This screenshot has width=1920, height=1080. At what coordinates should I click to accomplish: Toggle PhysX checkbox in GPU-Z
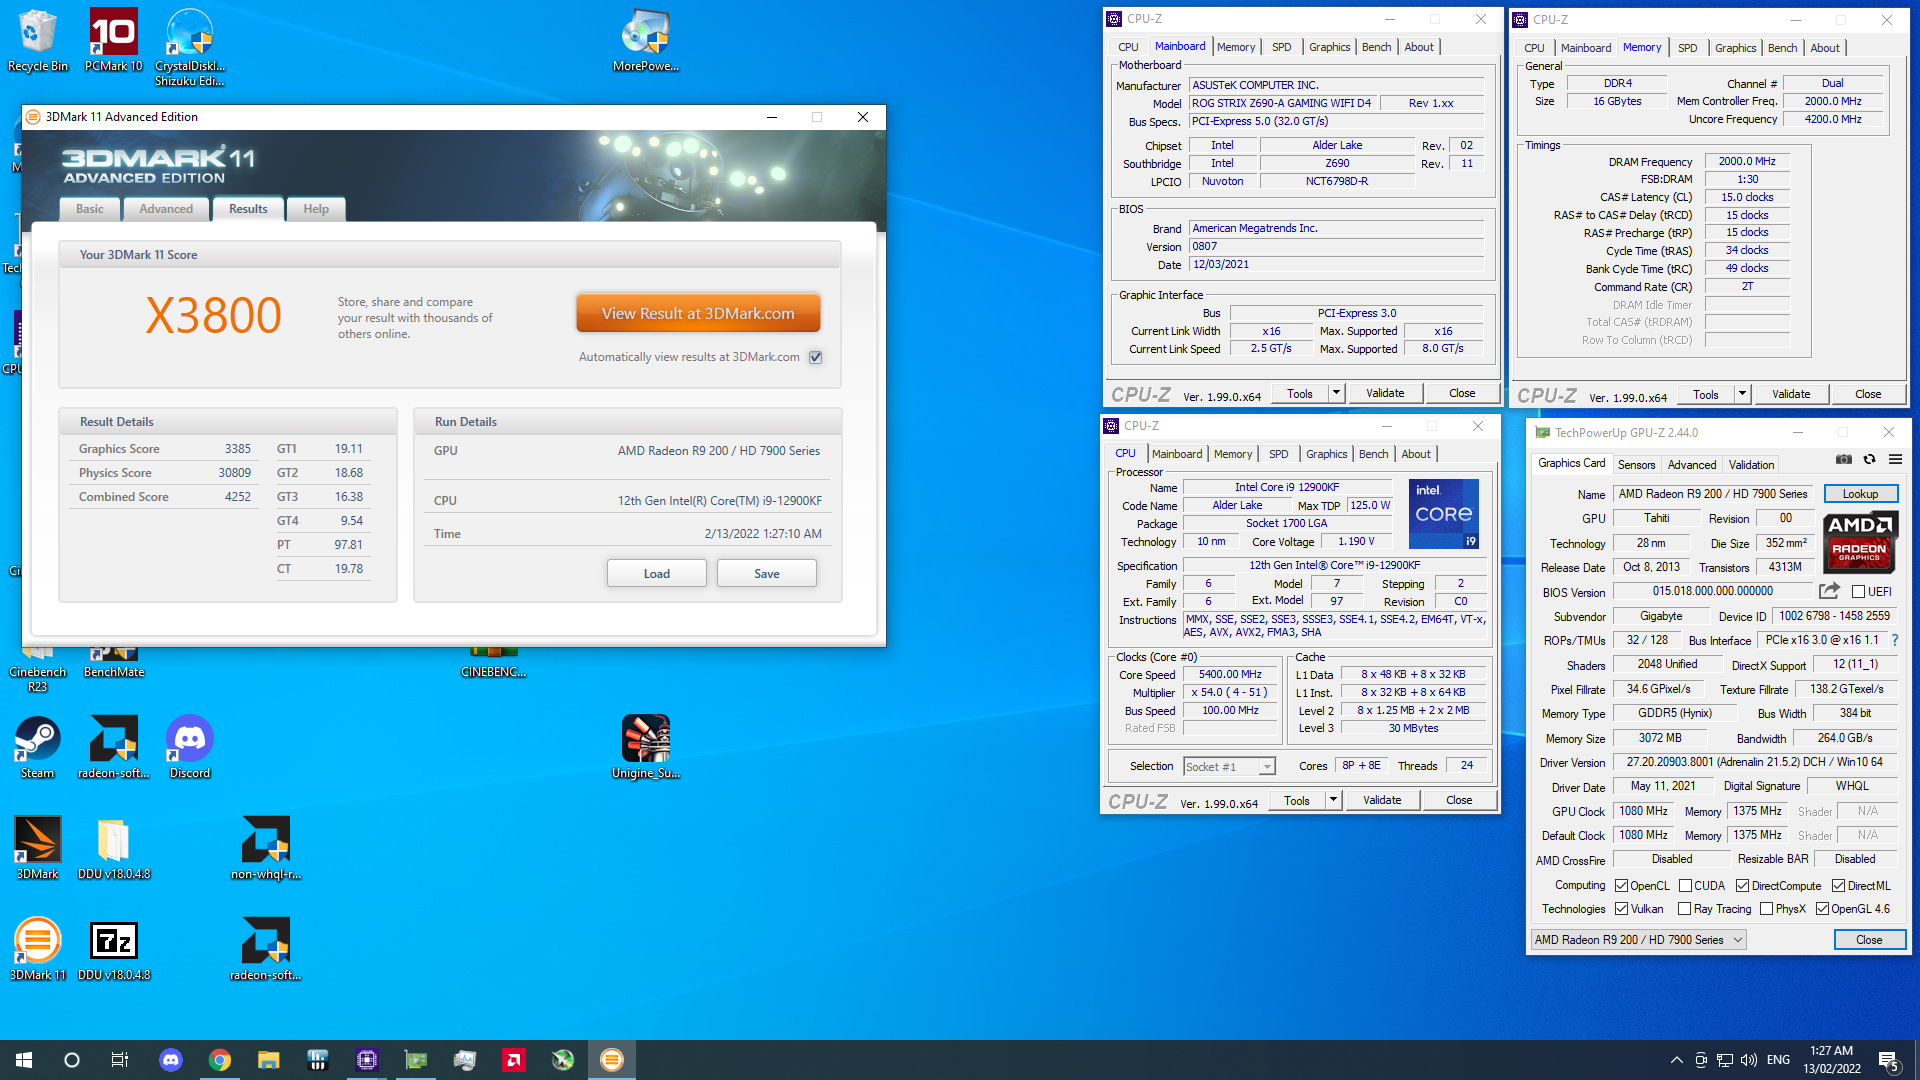1766,909
